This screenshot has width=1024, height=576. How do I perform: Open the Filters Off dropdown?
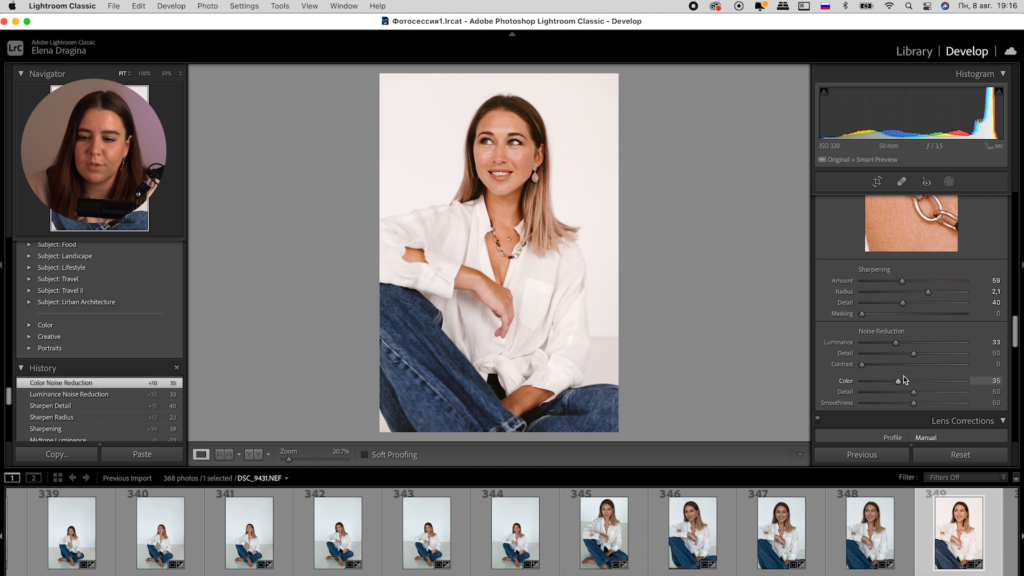965,478
